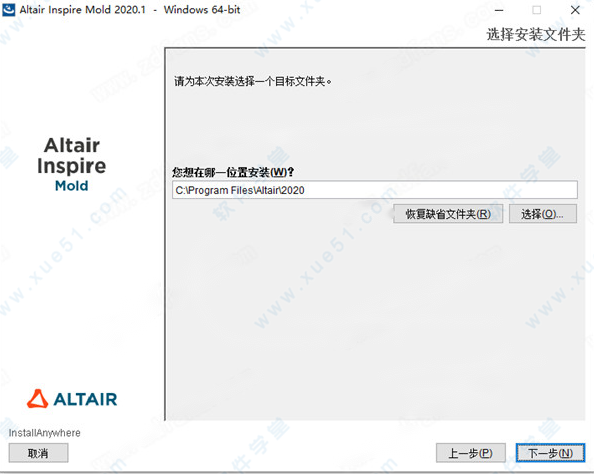Focus the install path input field
The height and width of the screenshot is (474, 594).
point(375,190)
